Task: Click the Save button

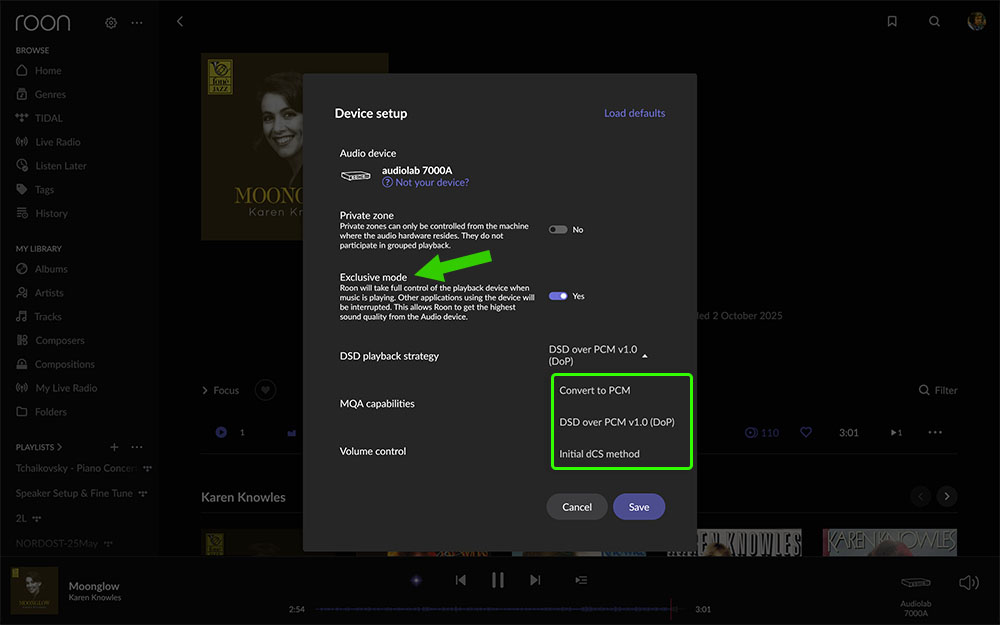Action: (x=638, y=507)
